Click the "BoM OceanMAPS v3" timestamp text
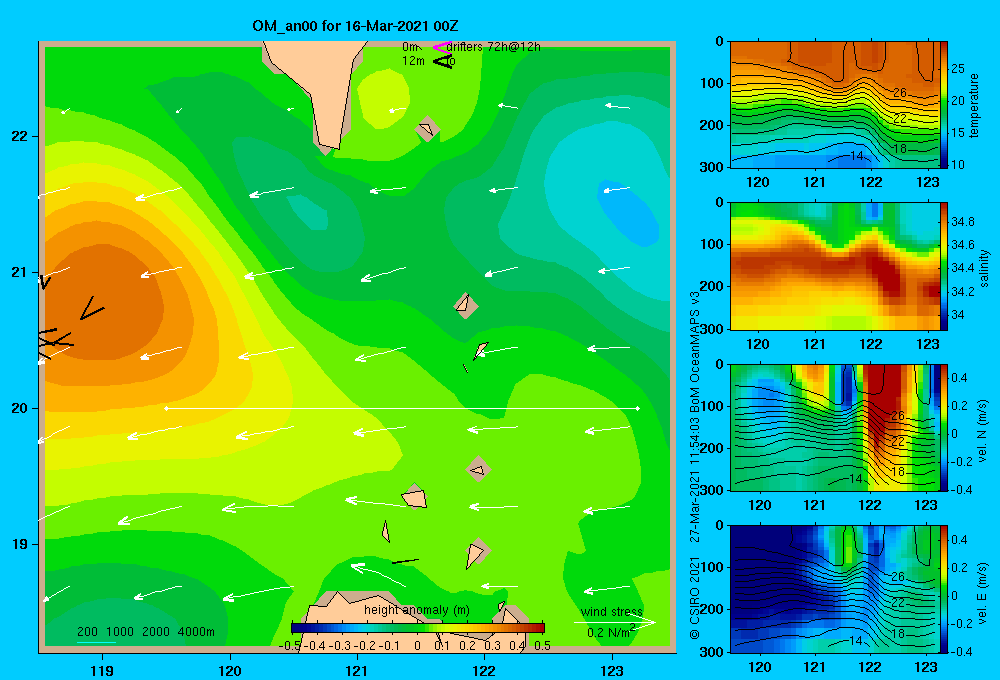The height and width of the screenshot is (680, 1000). pos(695,353)
